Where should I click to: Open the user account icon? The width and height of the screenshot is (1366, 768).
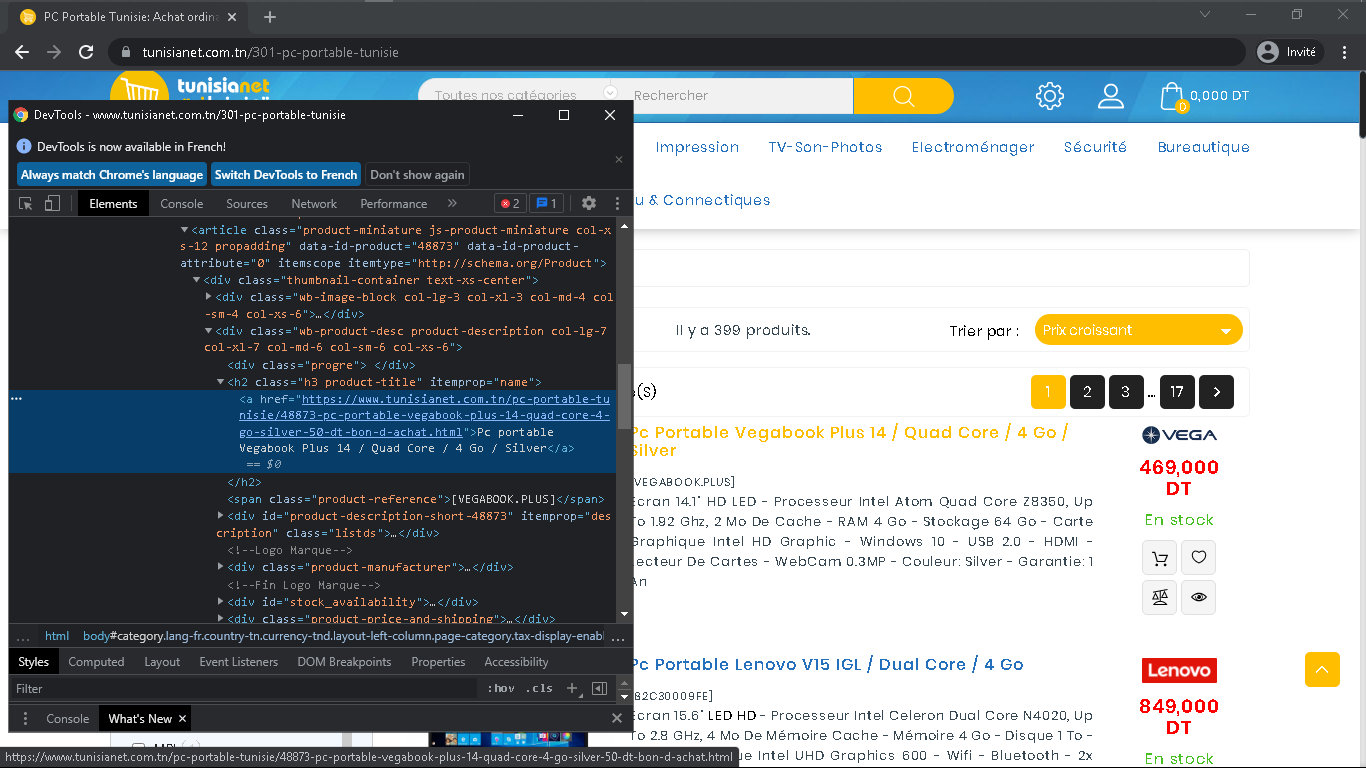click(x=1111, y=96)
